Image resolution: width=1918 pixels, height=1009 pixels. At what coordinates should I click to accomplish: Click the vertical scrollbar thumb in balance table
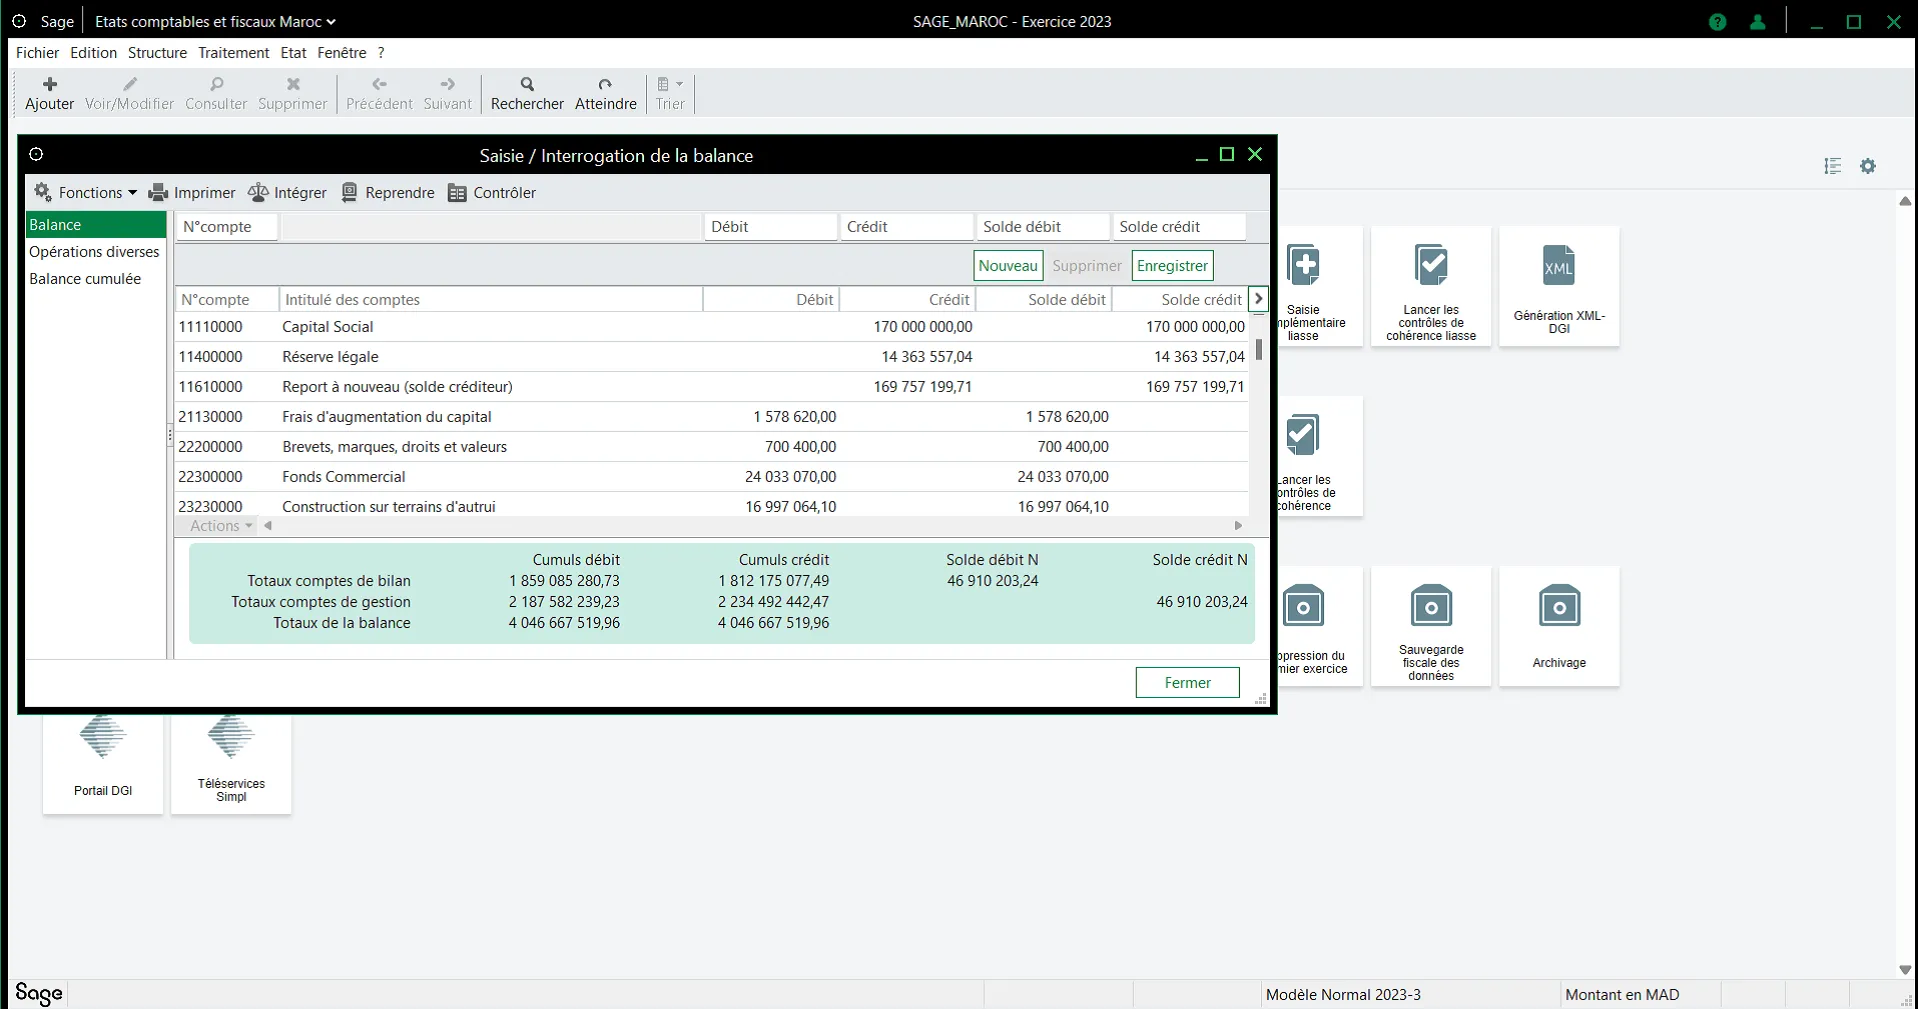1259,350
